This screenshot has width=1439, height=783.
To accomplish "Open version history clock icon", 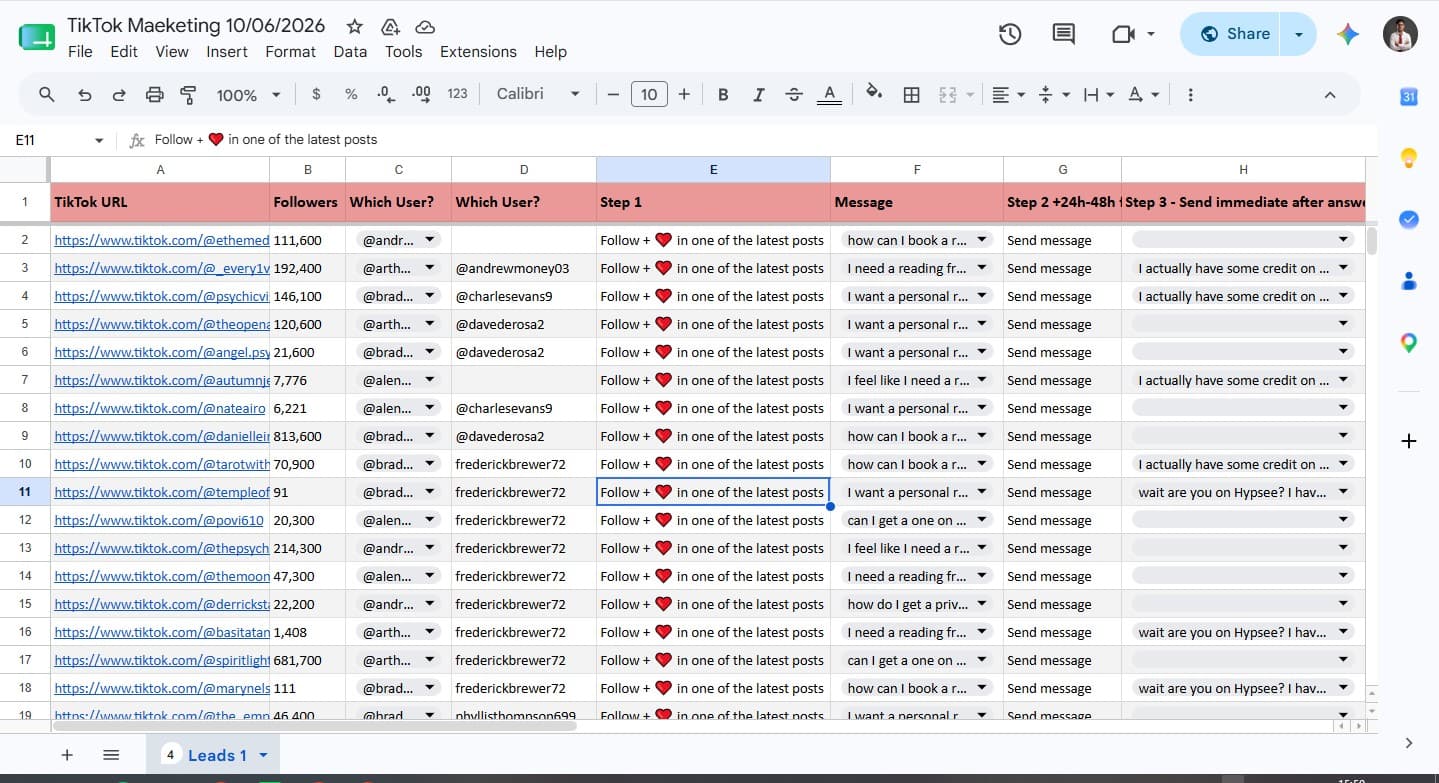I will tap(1010, 34).
